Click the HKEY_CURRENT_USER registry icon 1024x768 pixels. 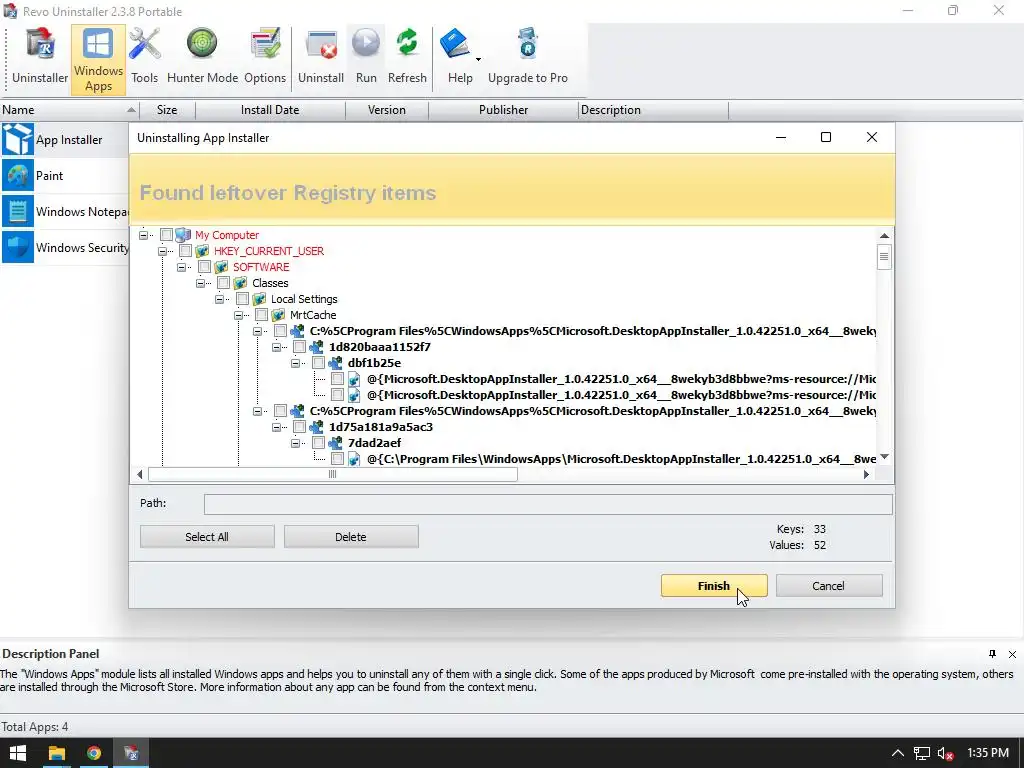[202, 251]
